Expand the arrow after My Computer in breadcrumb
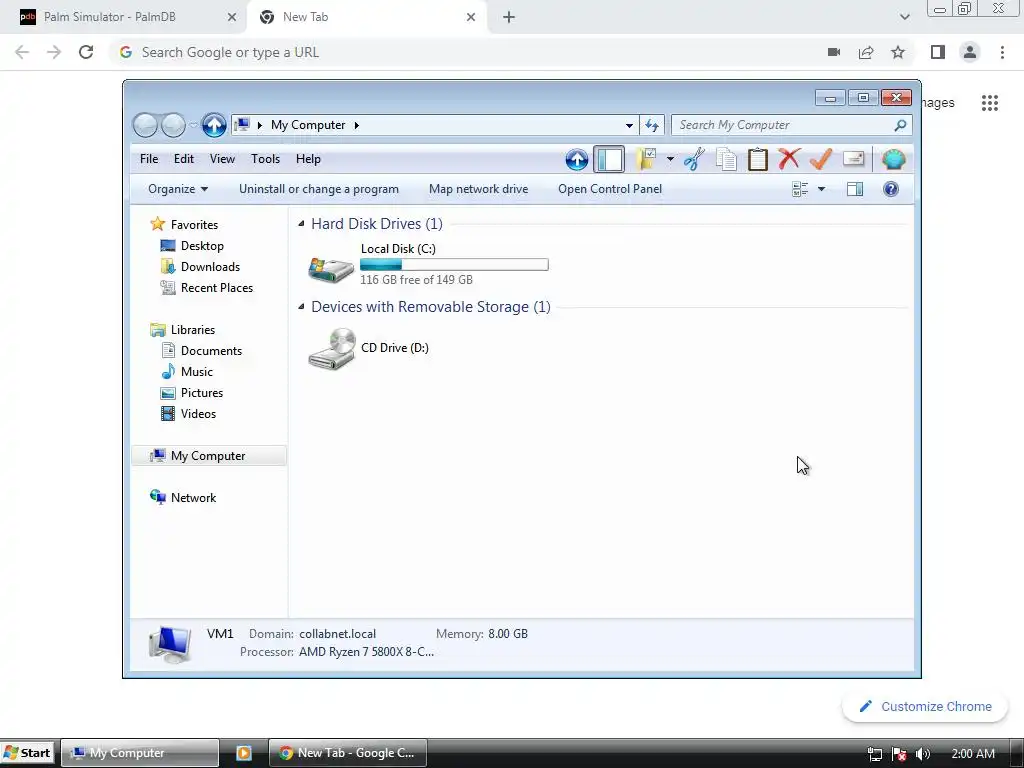Screen dimensions: 1024x768 click(357, 125)
